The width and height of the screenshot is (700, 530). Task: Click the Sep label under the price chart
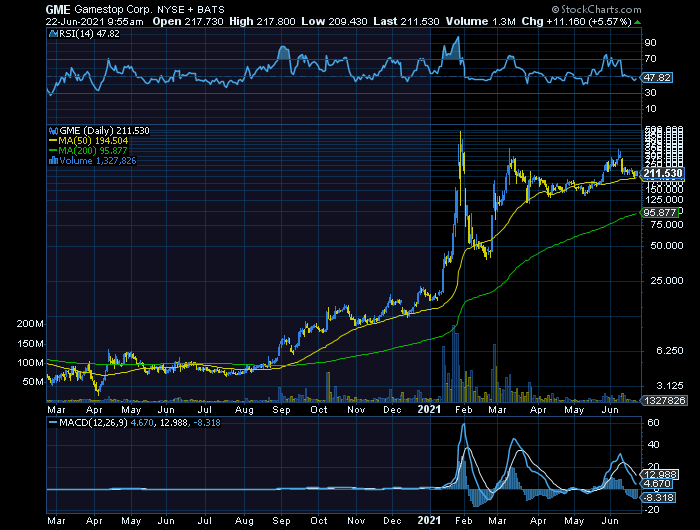click(281, 410)
